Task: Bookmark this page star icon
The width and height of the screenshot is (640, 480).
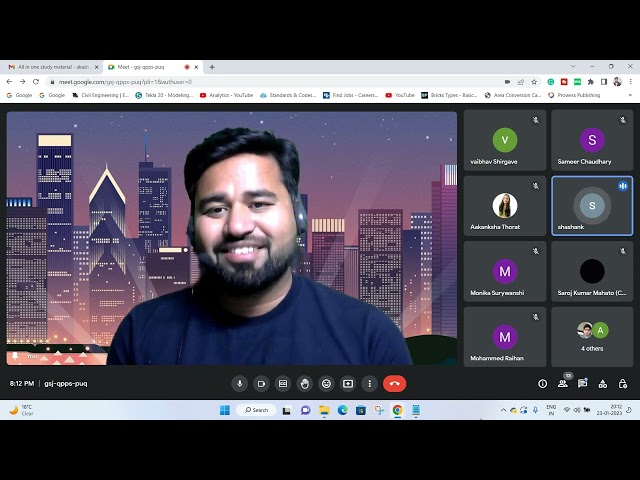Action: 534,82
